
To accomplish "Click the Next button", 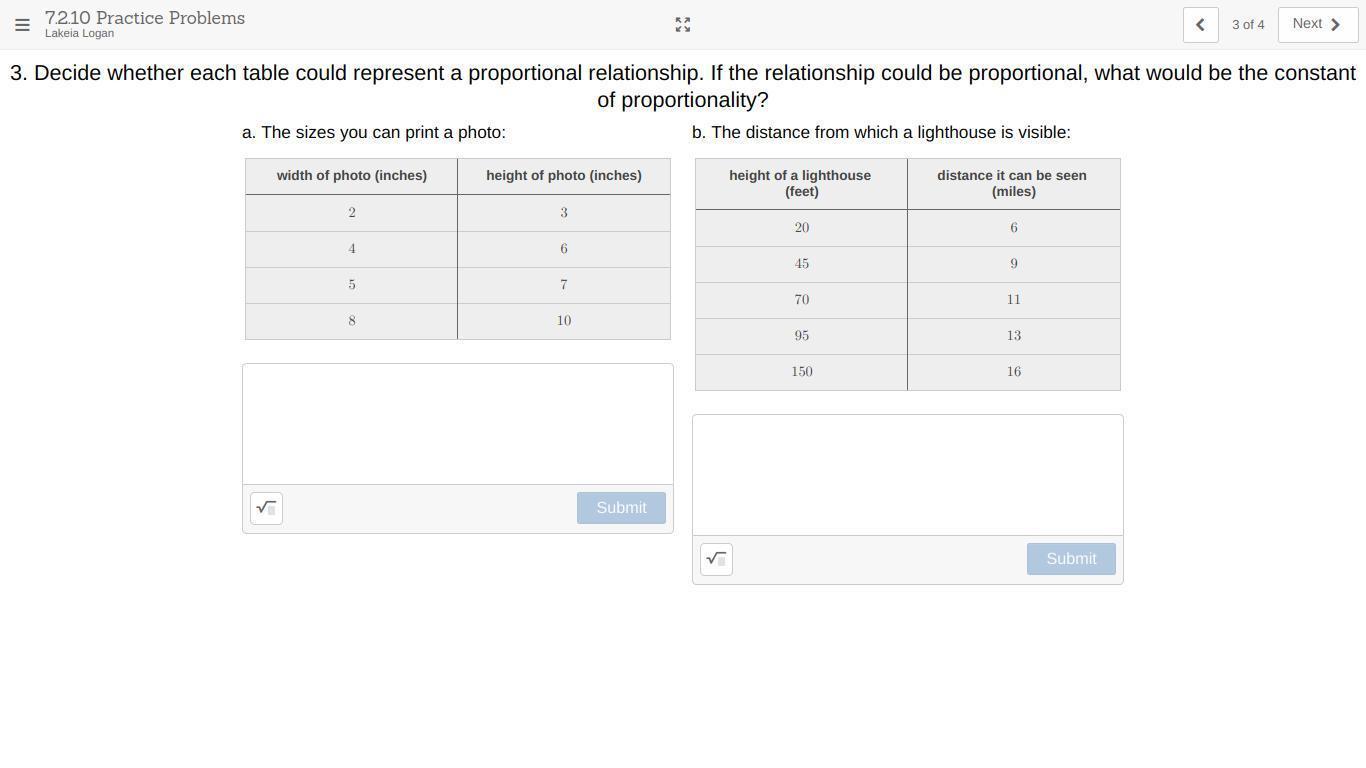I will pos(1317,25).
